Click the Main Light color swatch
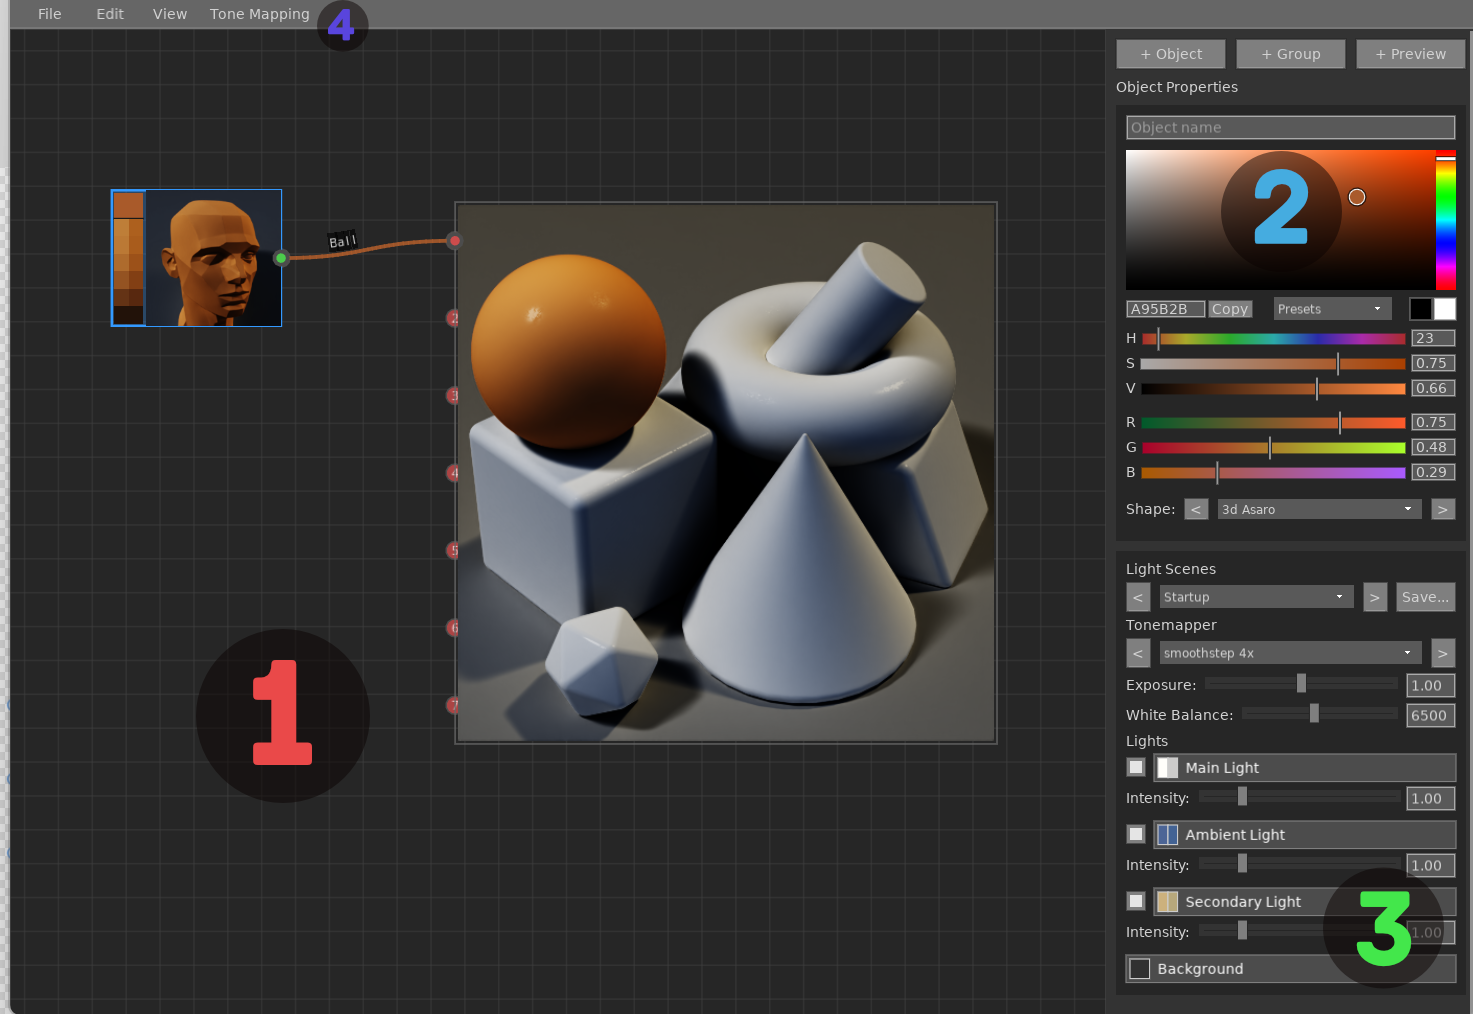 pyautogui.click(x=1167, y=768)
